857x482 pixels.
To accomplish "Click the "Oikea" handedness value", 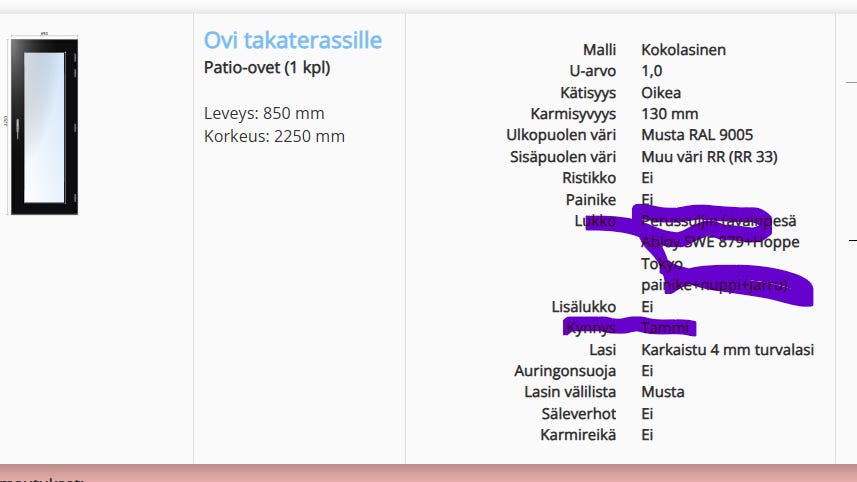I will (x=661, y=92).
